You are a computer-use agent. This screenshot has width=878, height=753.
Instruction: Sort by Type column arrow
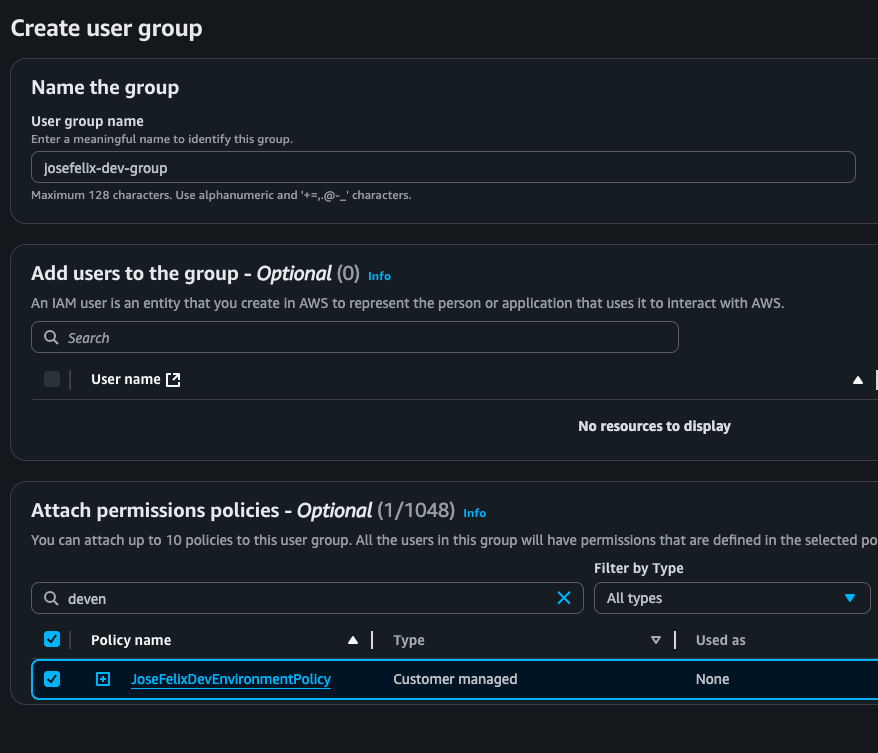[656, 640]
